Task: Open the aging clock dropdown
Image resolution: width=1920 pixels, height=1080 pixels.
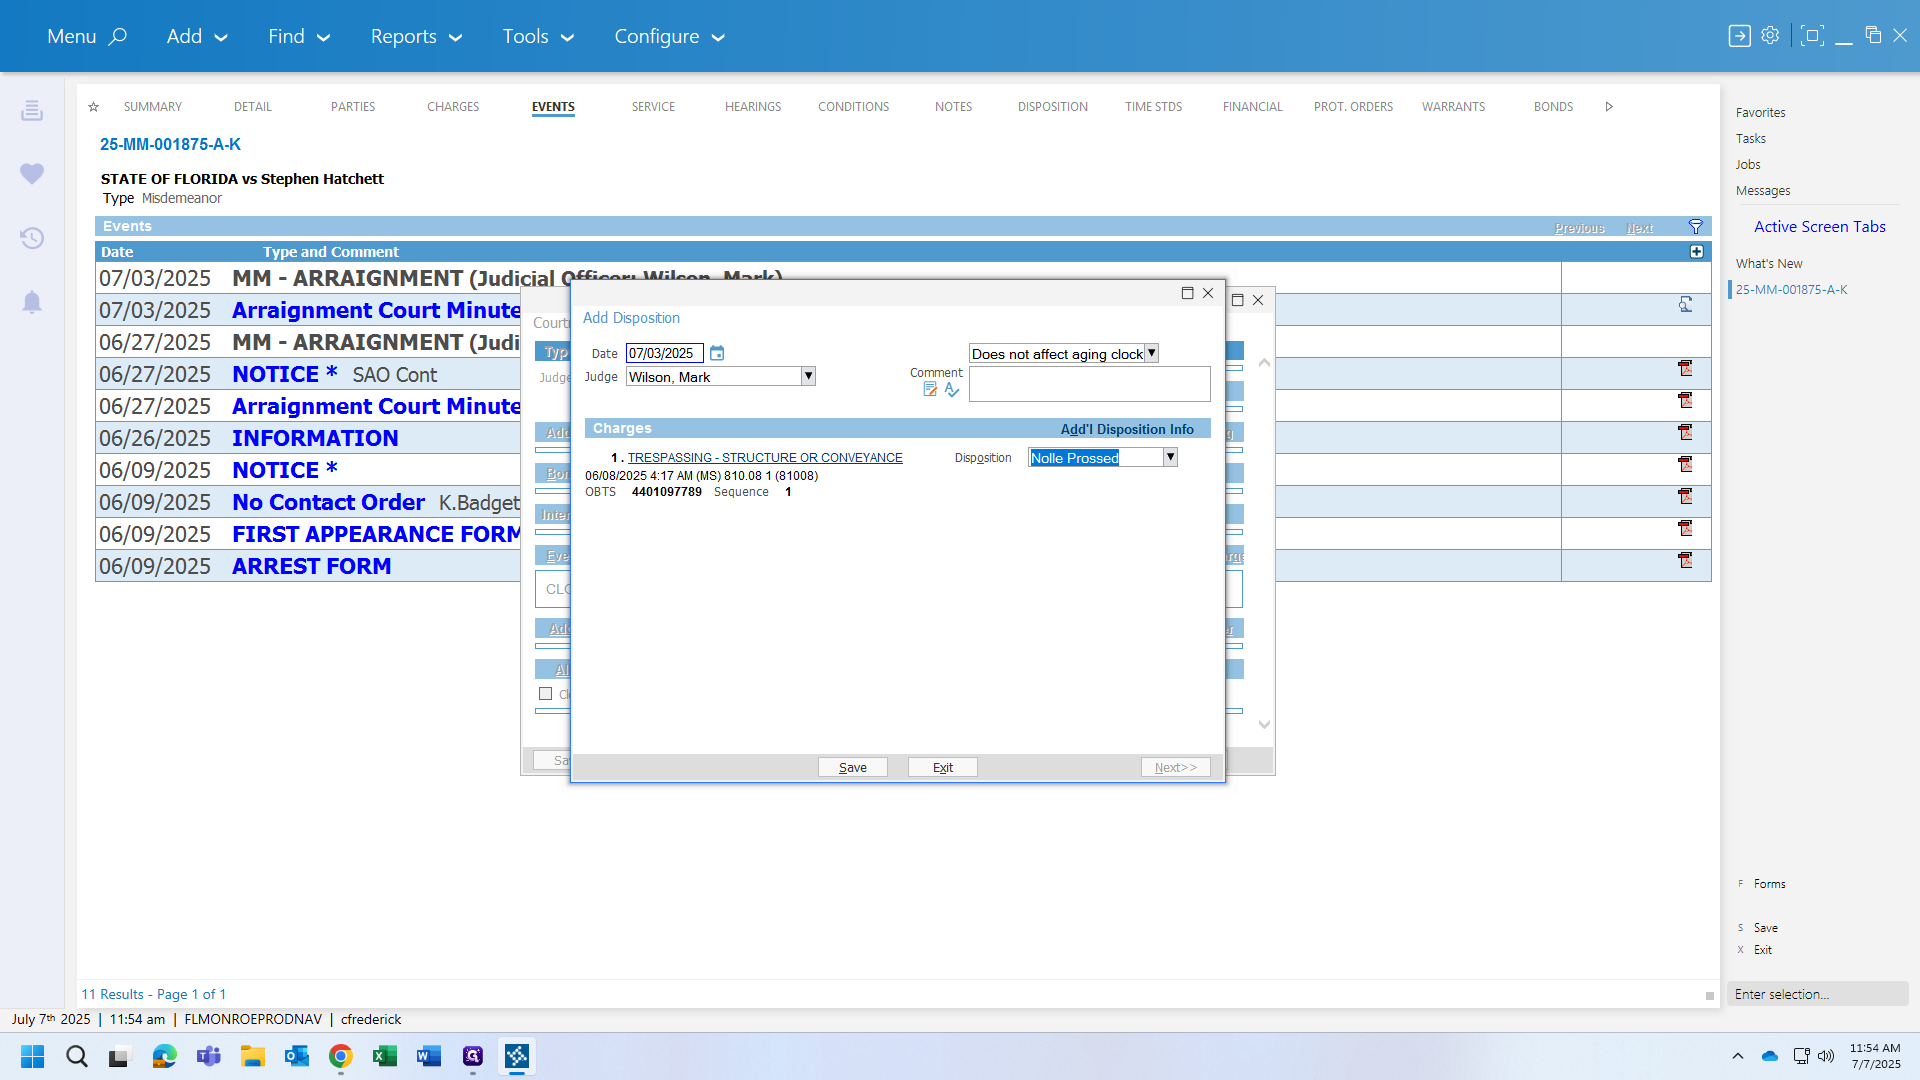Action: click(x=1152, y=353)
